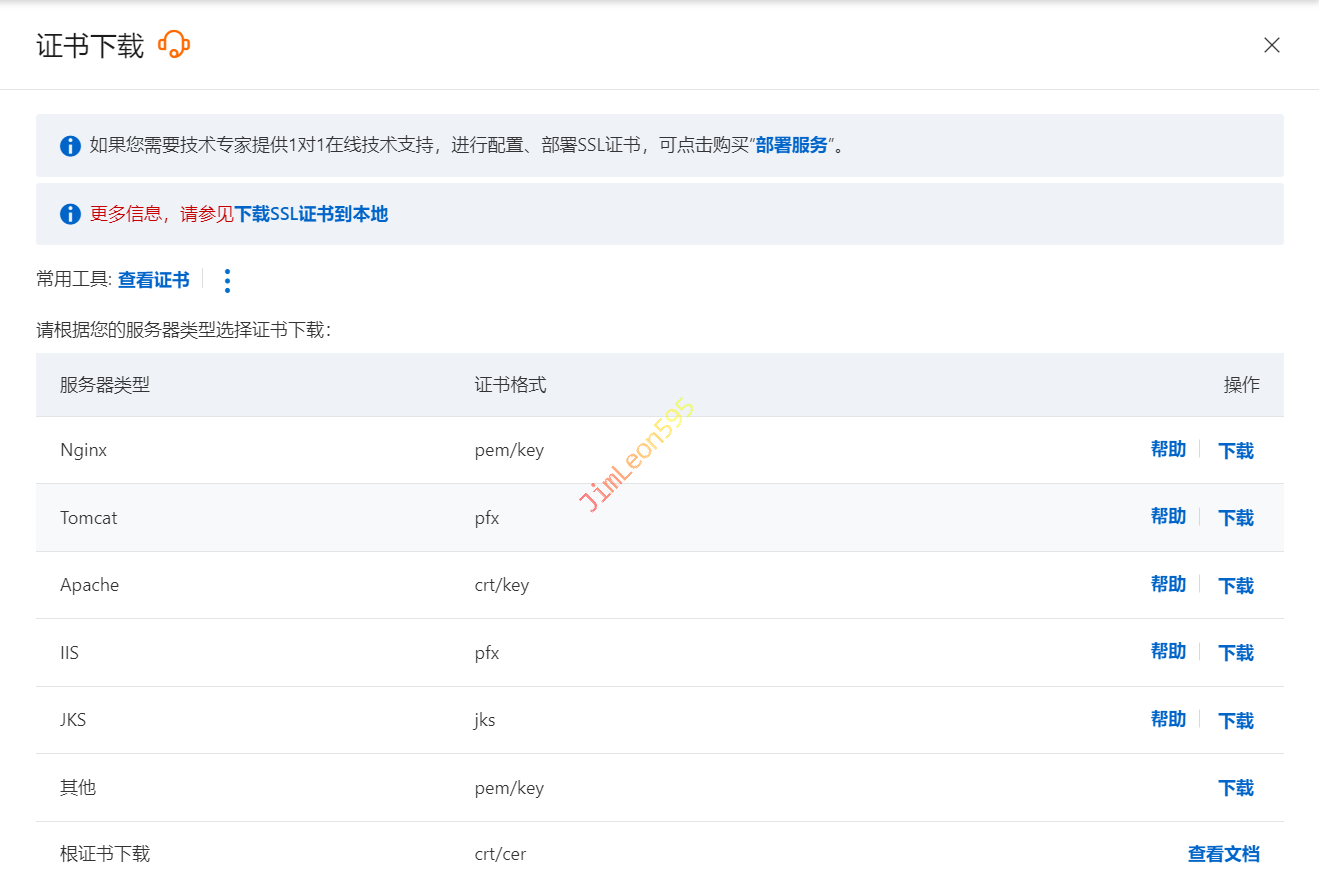Open help for the JKS certificate
Screen dimensions: 1319x885
(x=1167, y=720)
